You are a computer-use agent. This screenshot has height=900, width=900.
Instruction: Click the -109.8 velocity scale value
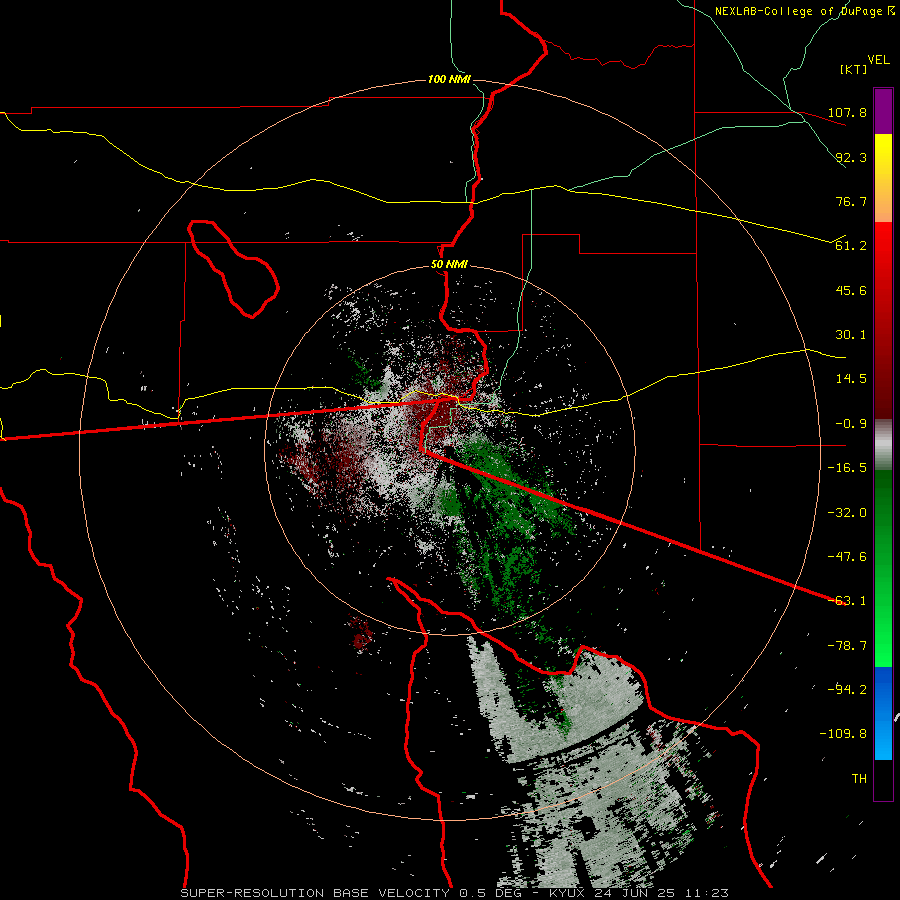pyautogui.click(x=843, y=734)
